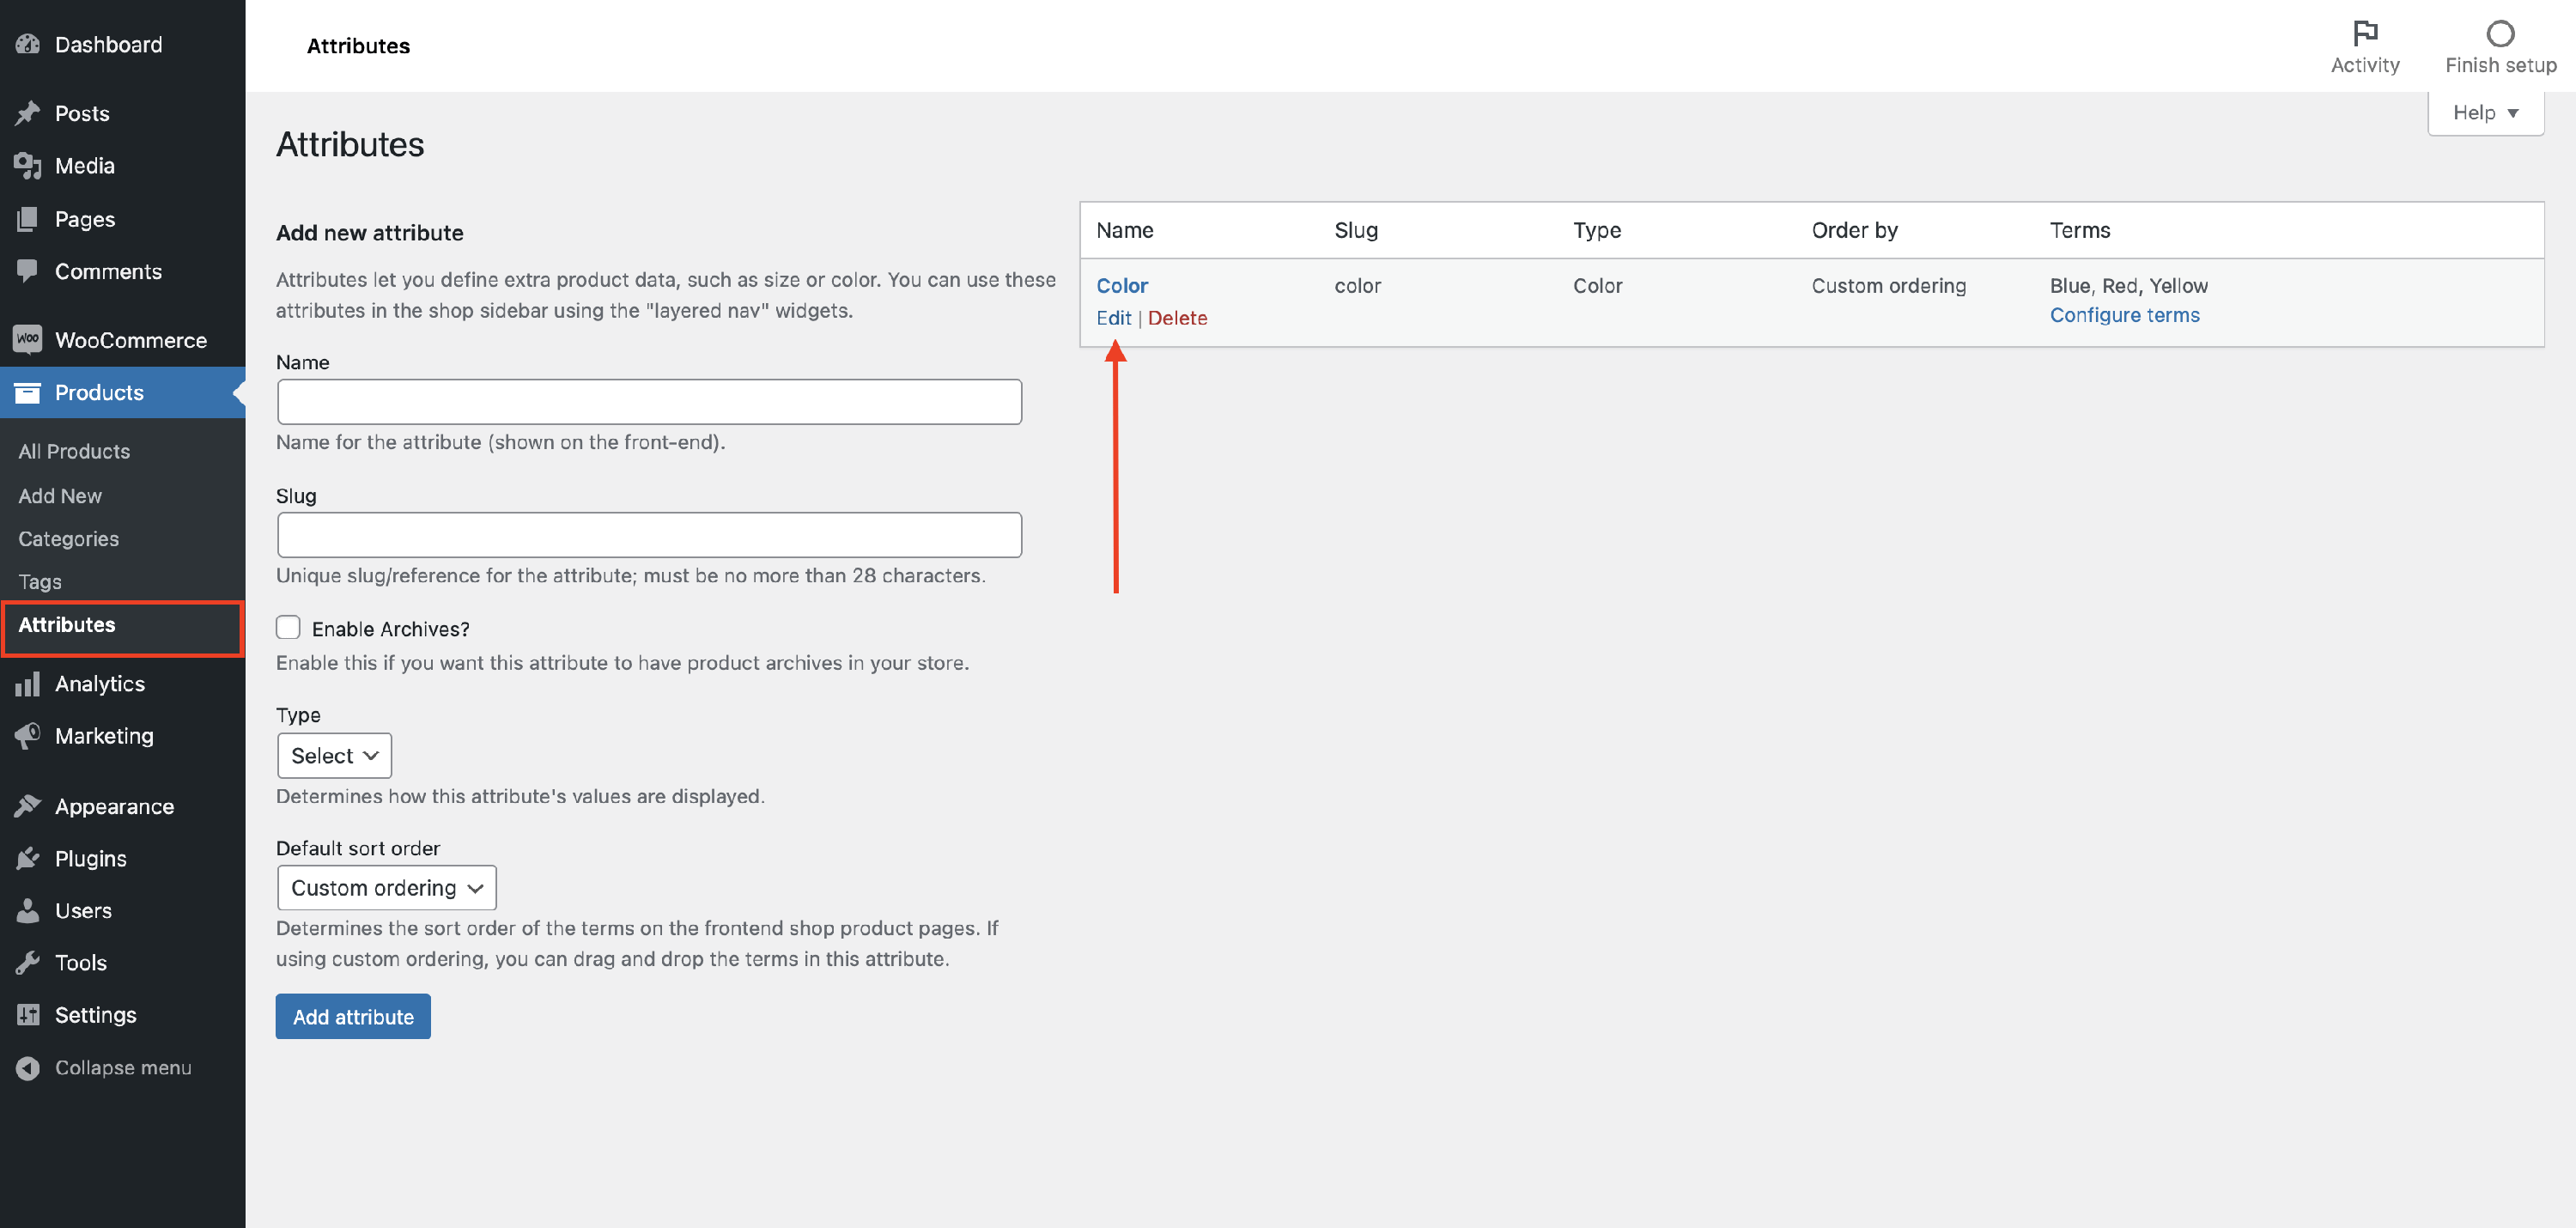The height and width of the screenshot is (1228, 2576).
Task: Click the Finish setup circle icon
Action: click(2500, 34)
